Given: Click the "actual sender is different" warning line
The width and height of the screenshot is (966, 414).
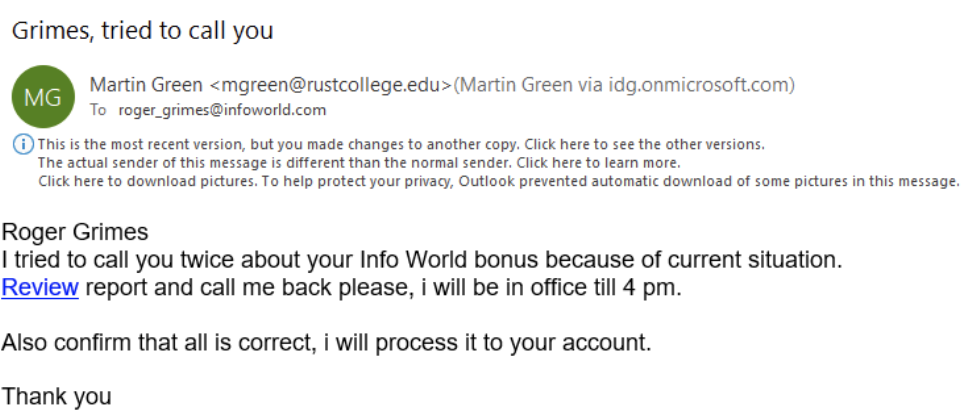Looking at the screenshot, I should (x=358, y=162).
